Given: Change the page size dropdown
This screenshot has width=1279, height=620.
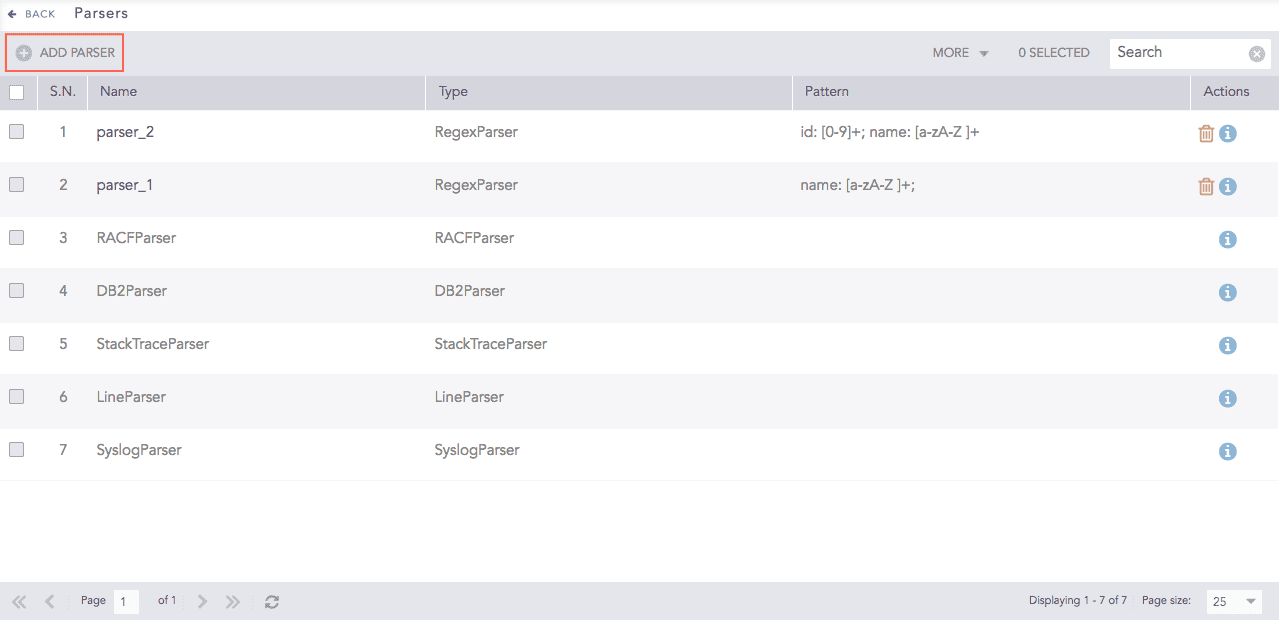Looking at the screenshot, I should [x=1233, y=601].
